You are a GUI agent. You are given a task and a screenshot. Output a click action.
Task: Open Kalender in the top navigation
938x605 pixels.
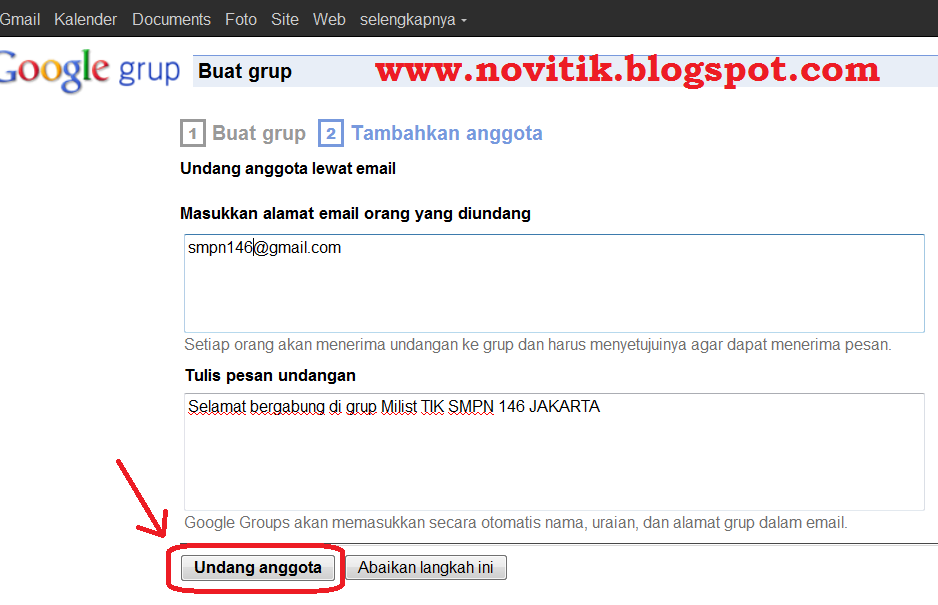[x=86, y=19]
